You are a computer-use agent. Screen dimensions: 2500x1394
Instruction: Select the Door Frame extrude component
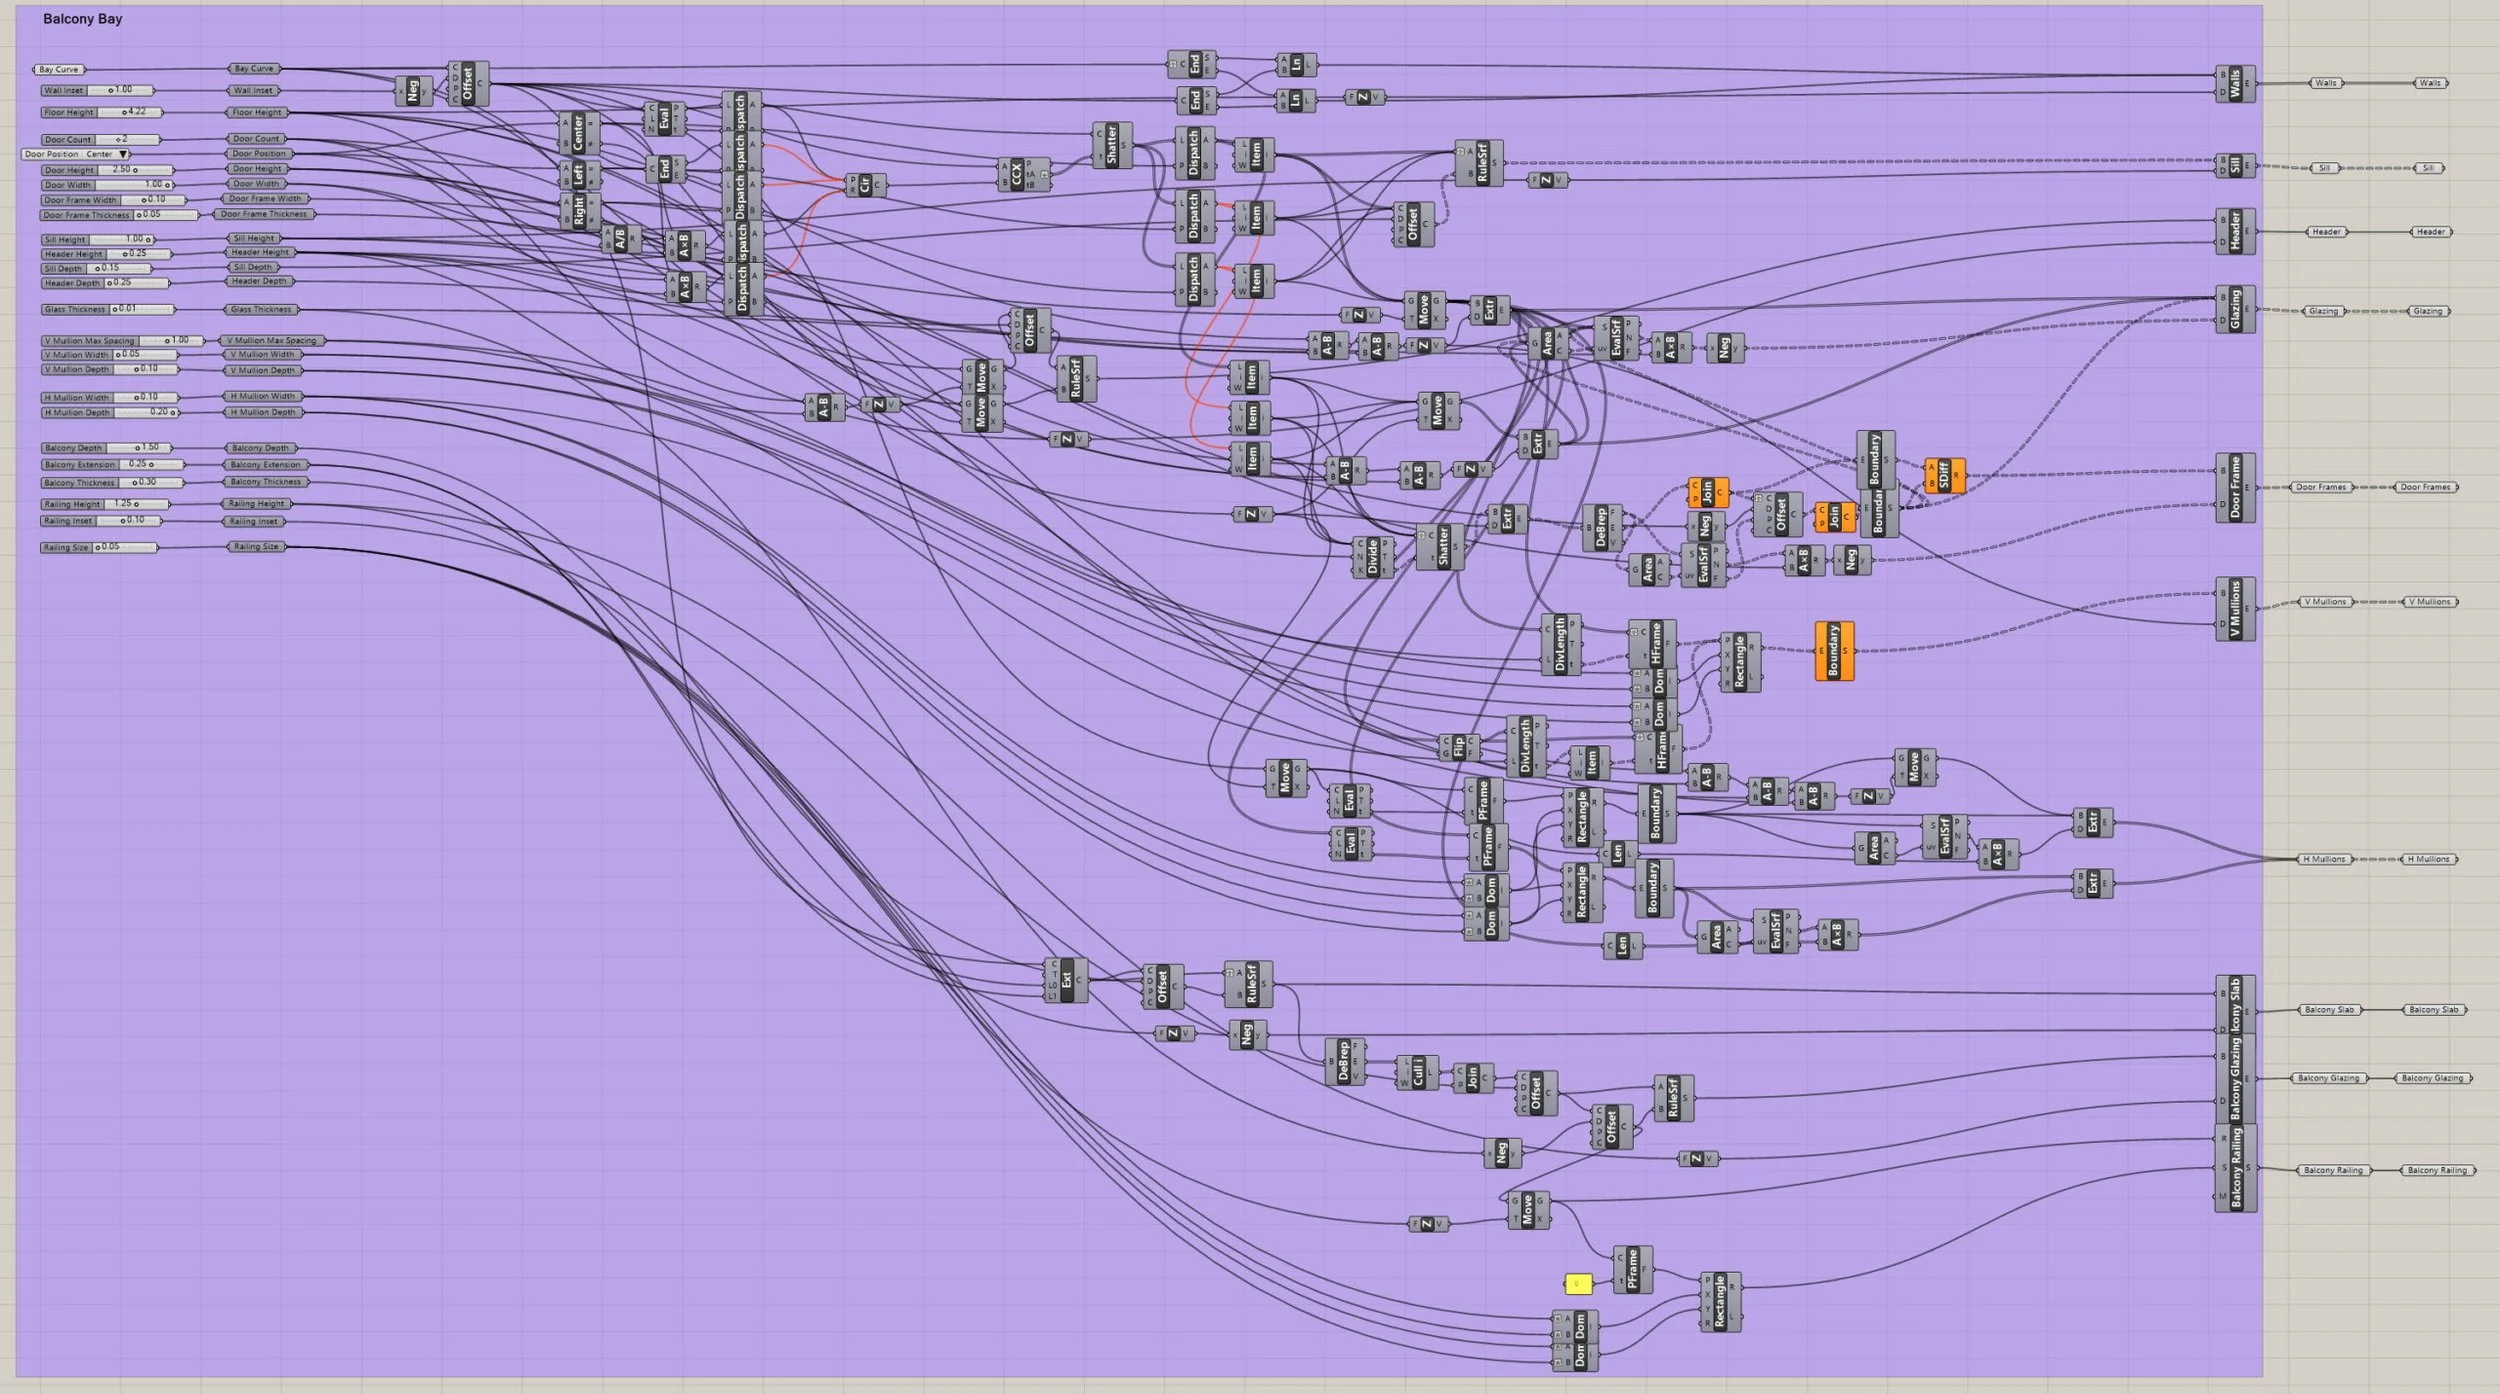(x=2235, y=487)
